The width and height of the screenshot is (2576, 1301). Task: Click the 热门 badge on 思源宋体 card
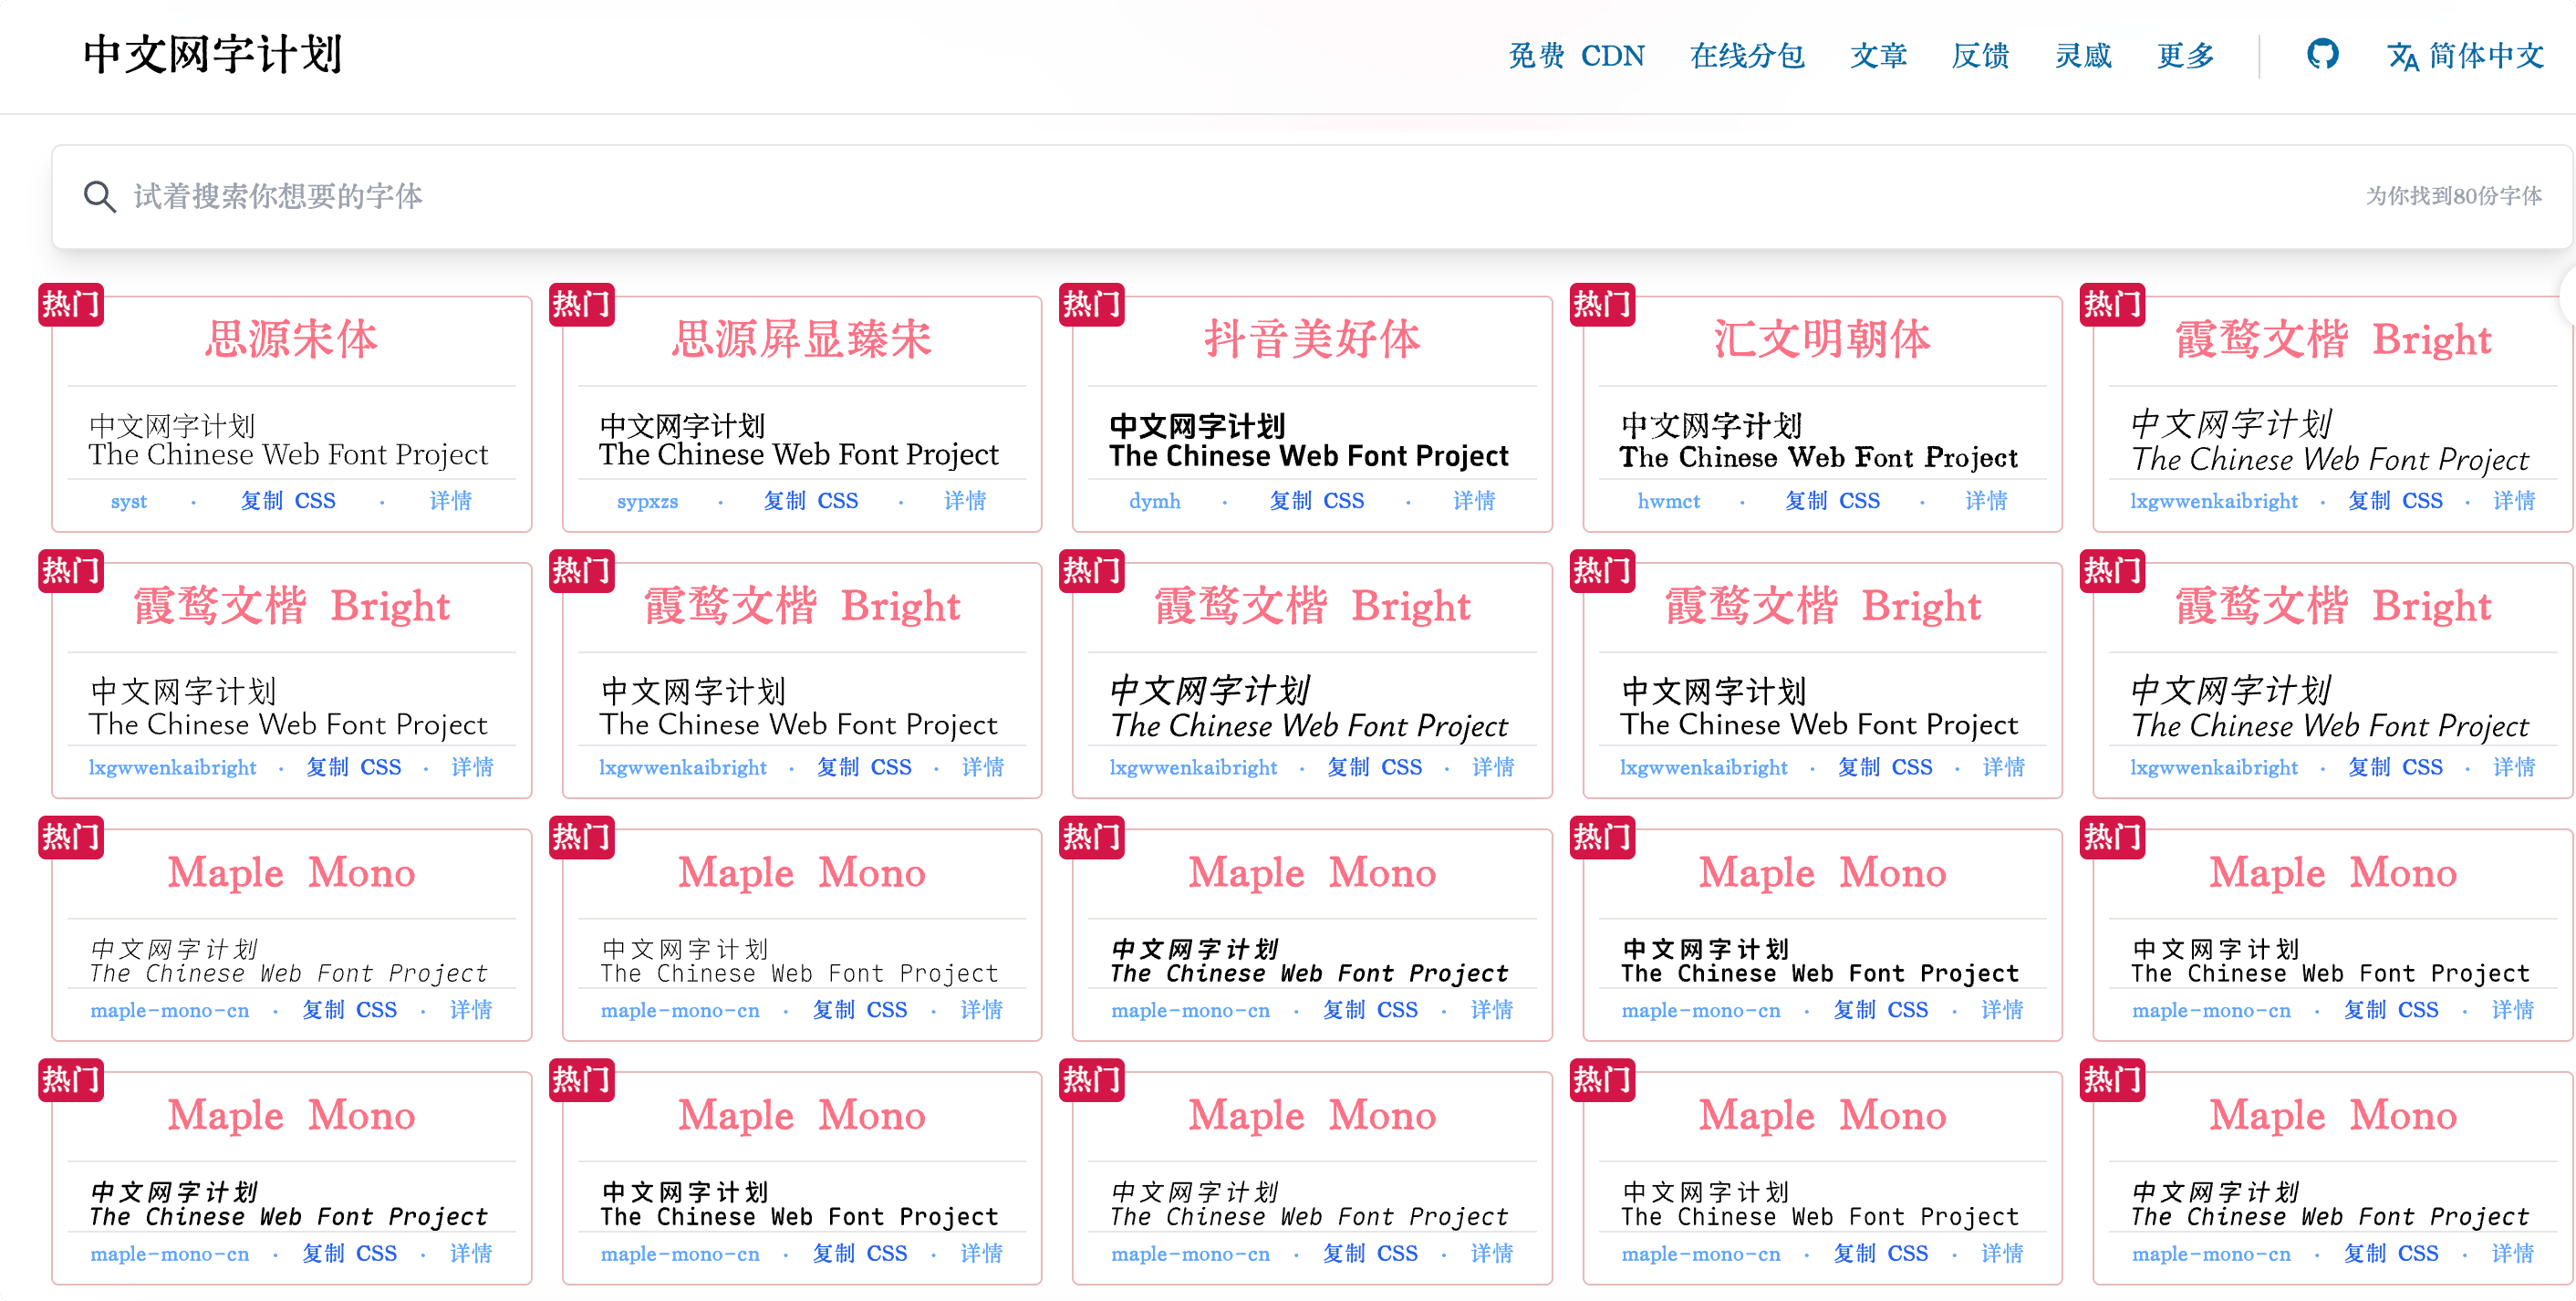click(71, 304)
